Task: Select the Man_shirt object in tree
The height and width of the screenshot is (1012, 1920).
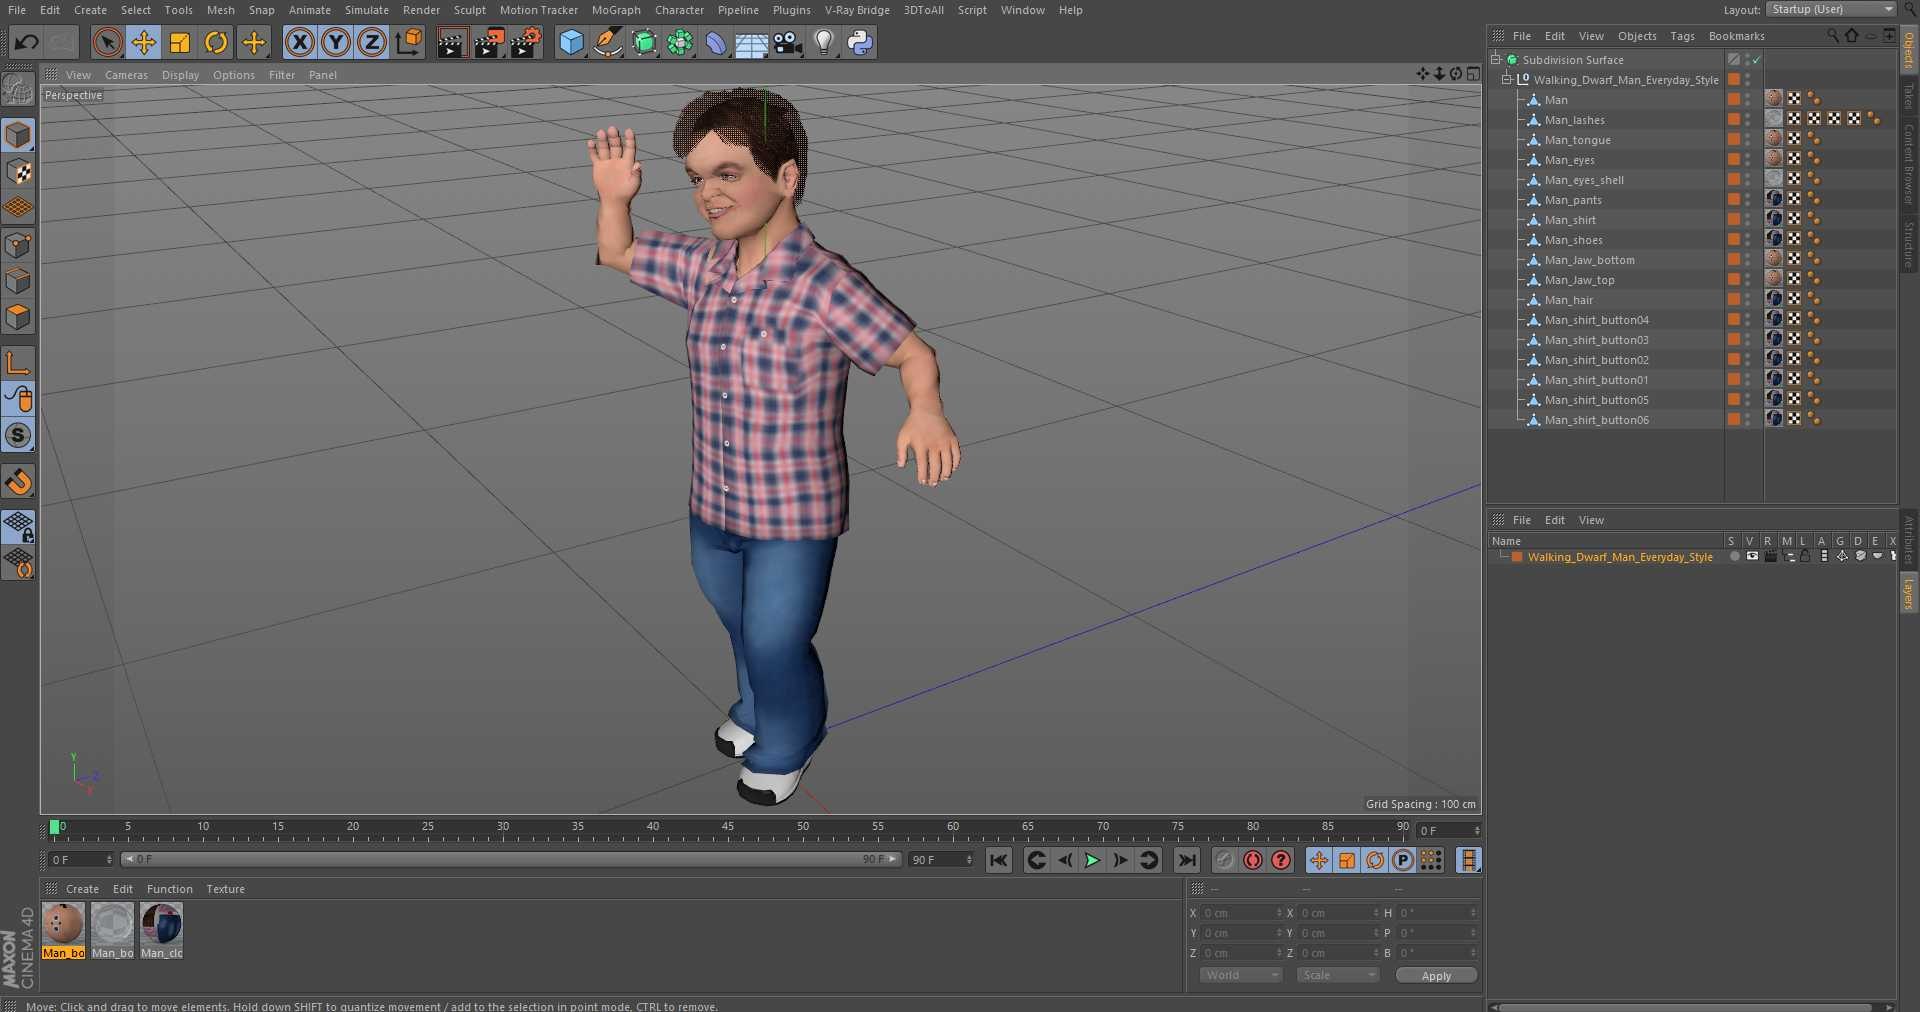Action: pyautogui.click(x=1570, y=220)
